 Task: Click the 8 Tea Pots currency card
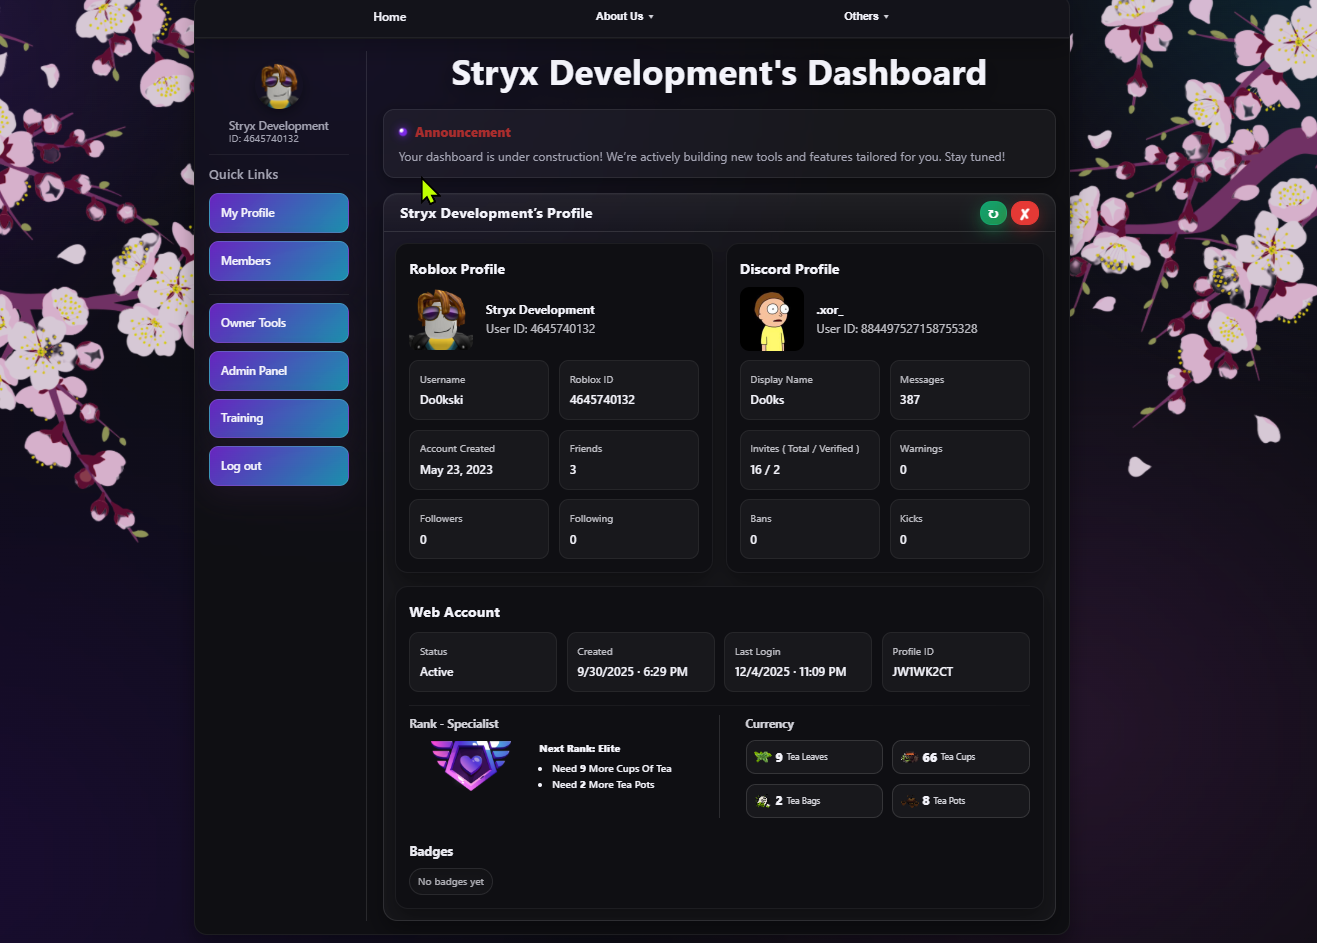[961, 801]
